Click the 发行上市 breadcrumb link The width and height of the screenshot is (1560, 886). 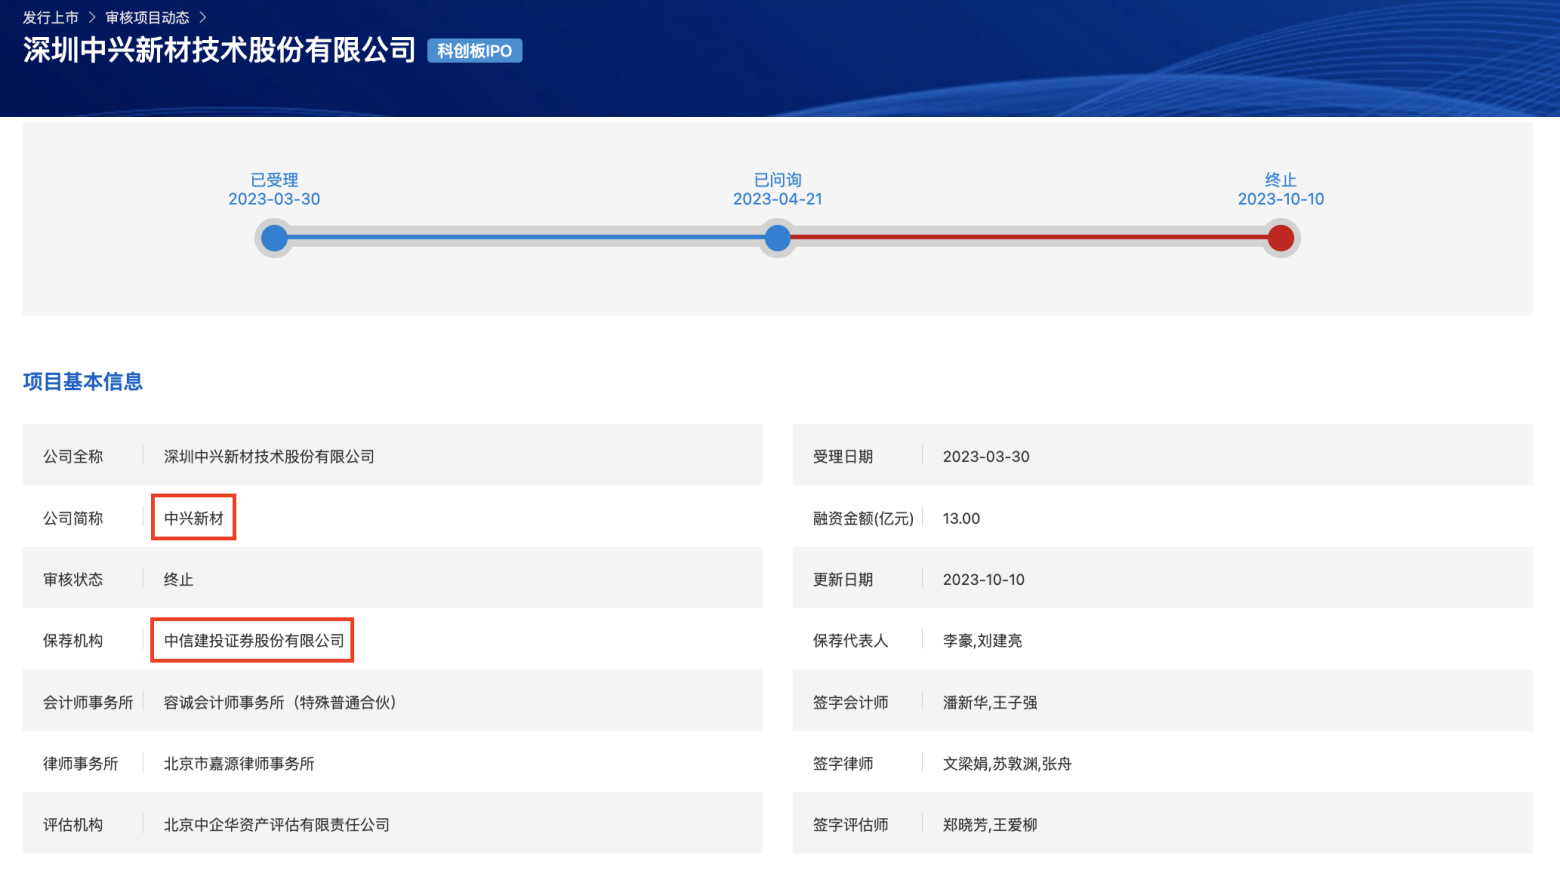pyautogui.click(x=50, y=18)
